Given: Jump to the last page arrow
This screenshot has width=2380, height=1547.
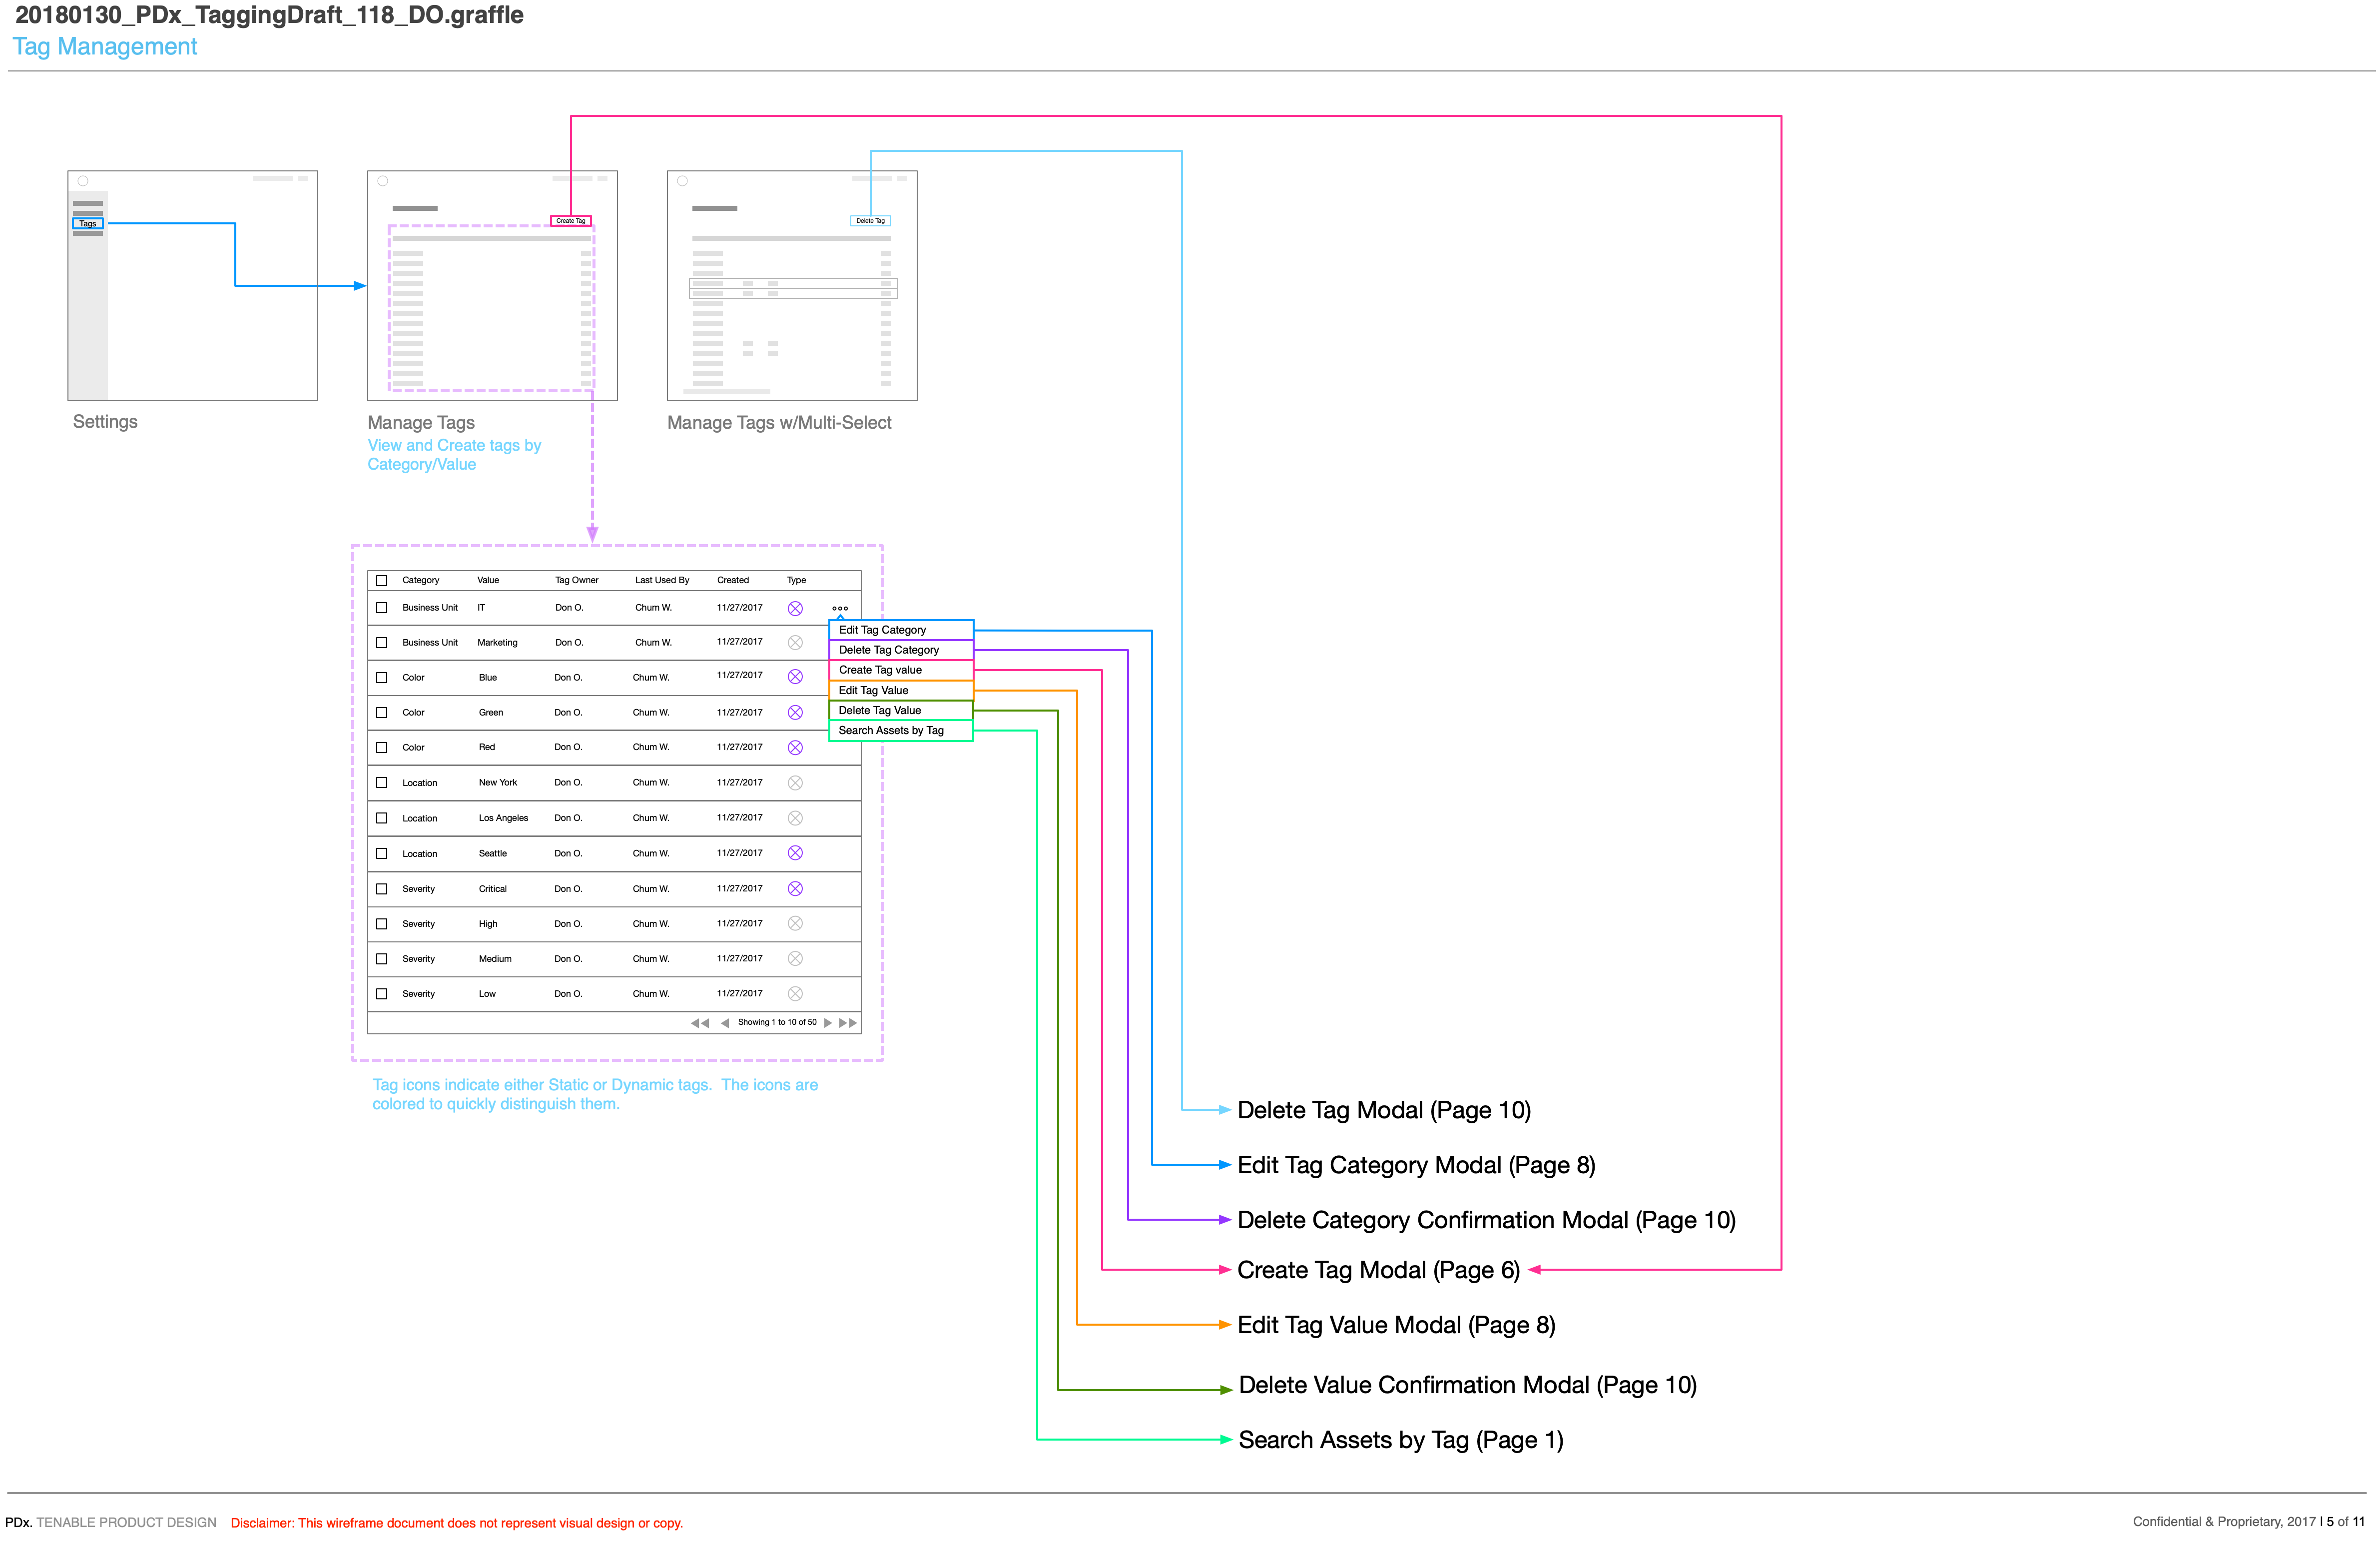Looking at the screenshot, I should (848, 1023).
